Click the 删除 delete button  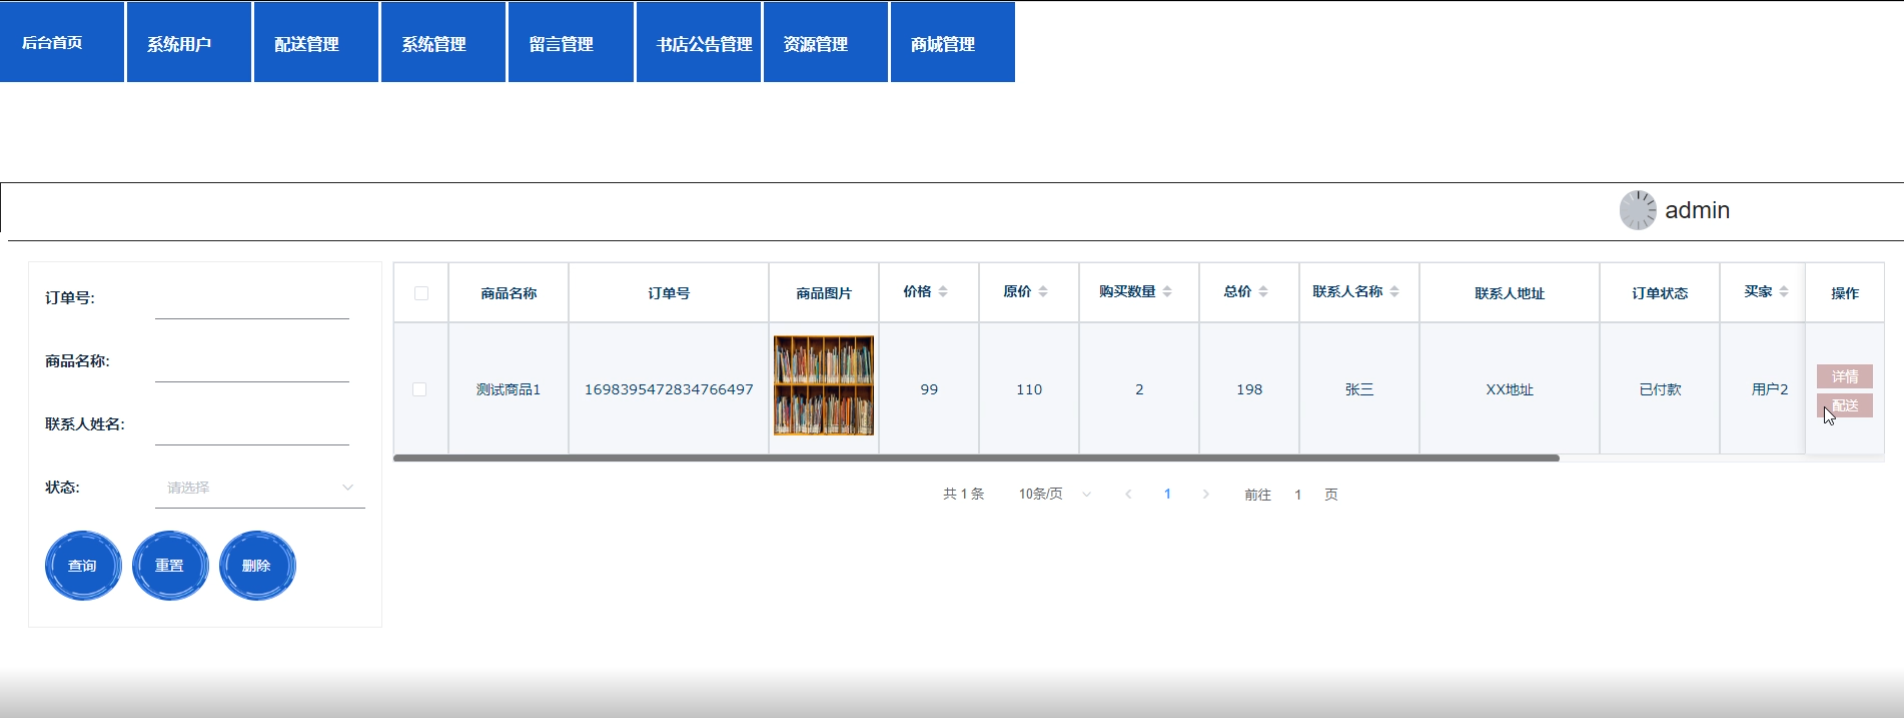point(257,565)
